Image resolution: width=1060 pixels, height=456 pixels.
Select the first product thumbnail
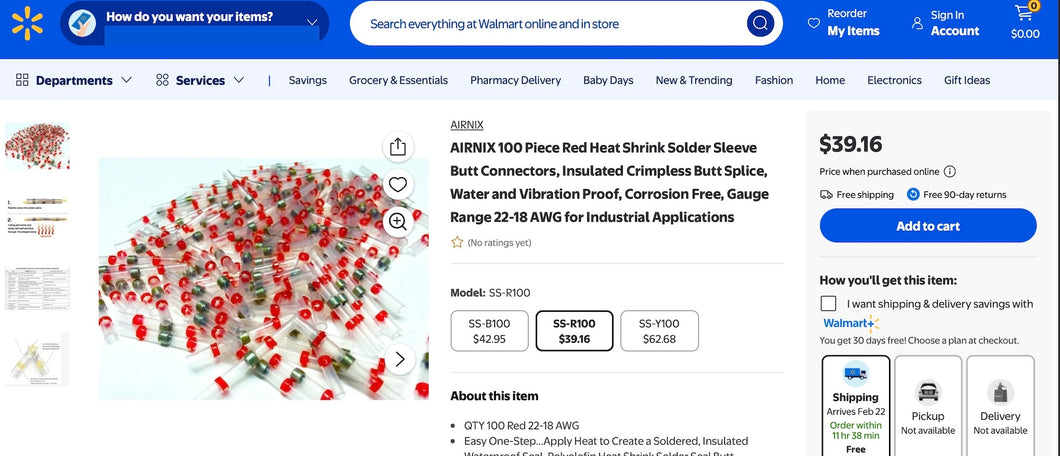click(37, 147)
